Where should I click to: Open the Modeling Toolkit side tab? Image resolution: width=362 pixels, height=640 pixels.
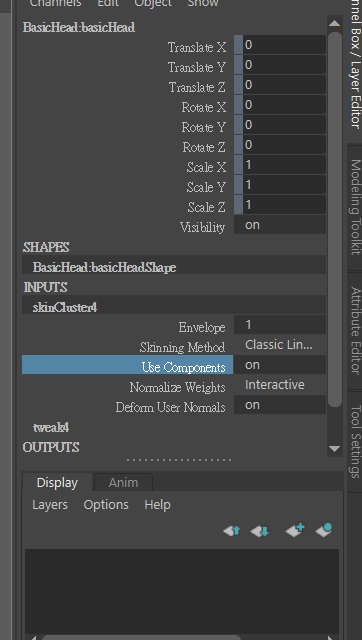[355, 207]
